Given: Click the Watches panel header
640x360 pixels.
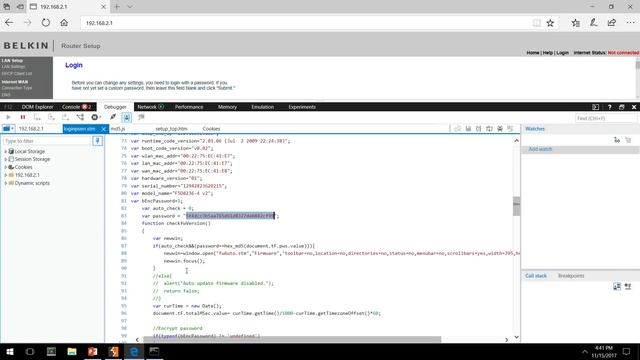Looking at the screenshot, I should pyautogui.click(x=535, y=129).
